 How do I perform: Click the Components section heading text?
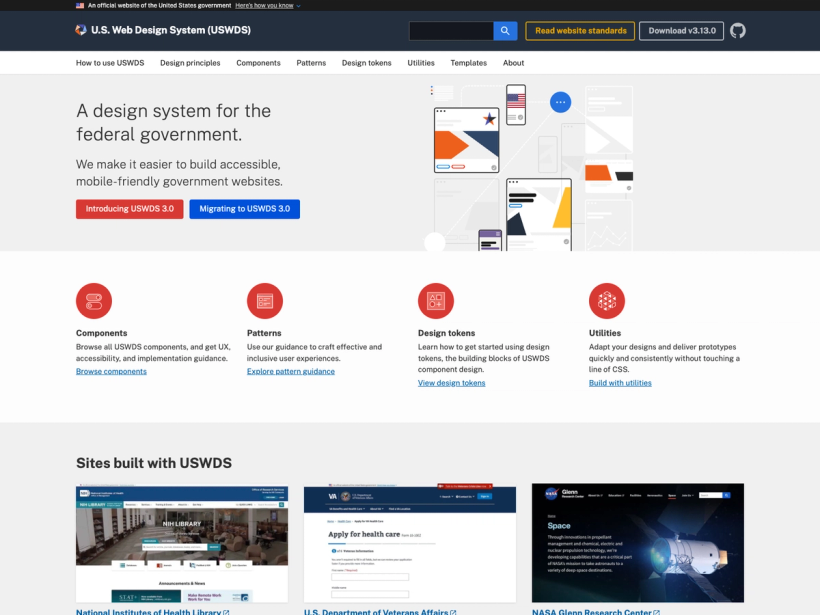(101, 333)
